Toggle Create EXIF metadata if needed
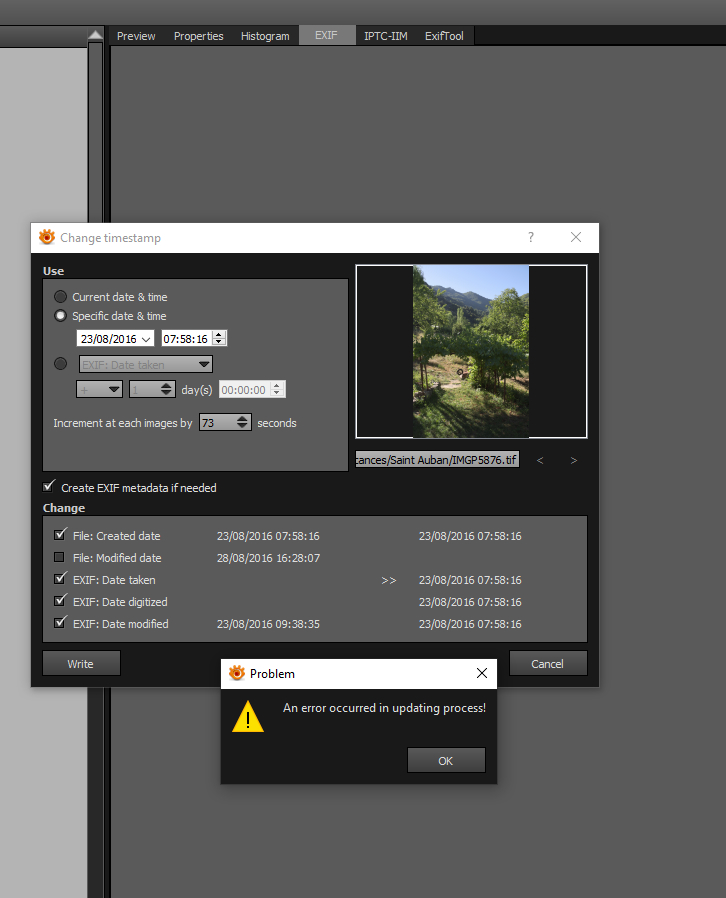 [x=49, y=487]
